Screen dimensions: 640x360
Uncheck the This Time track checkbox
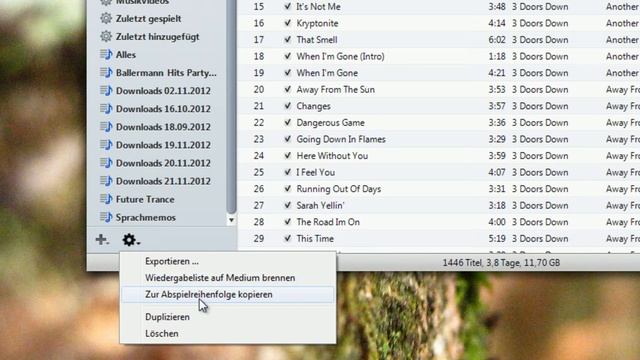(288, 238)
